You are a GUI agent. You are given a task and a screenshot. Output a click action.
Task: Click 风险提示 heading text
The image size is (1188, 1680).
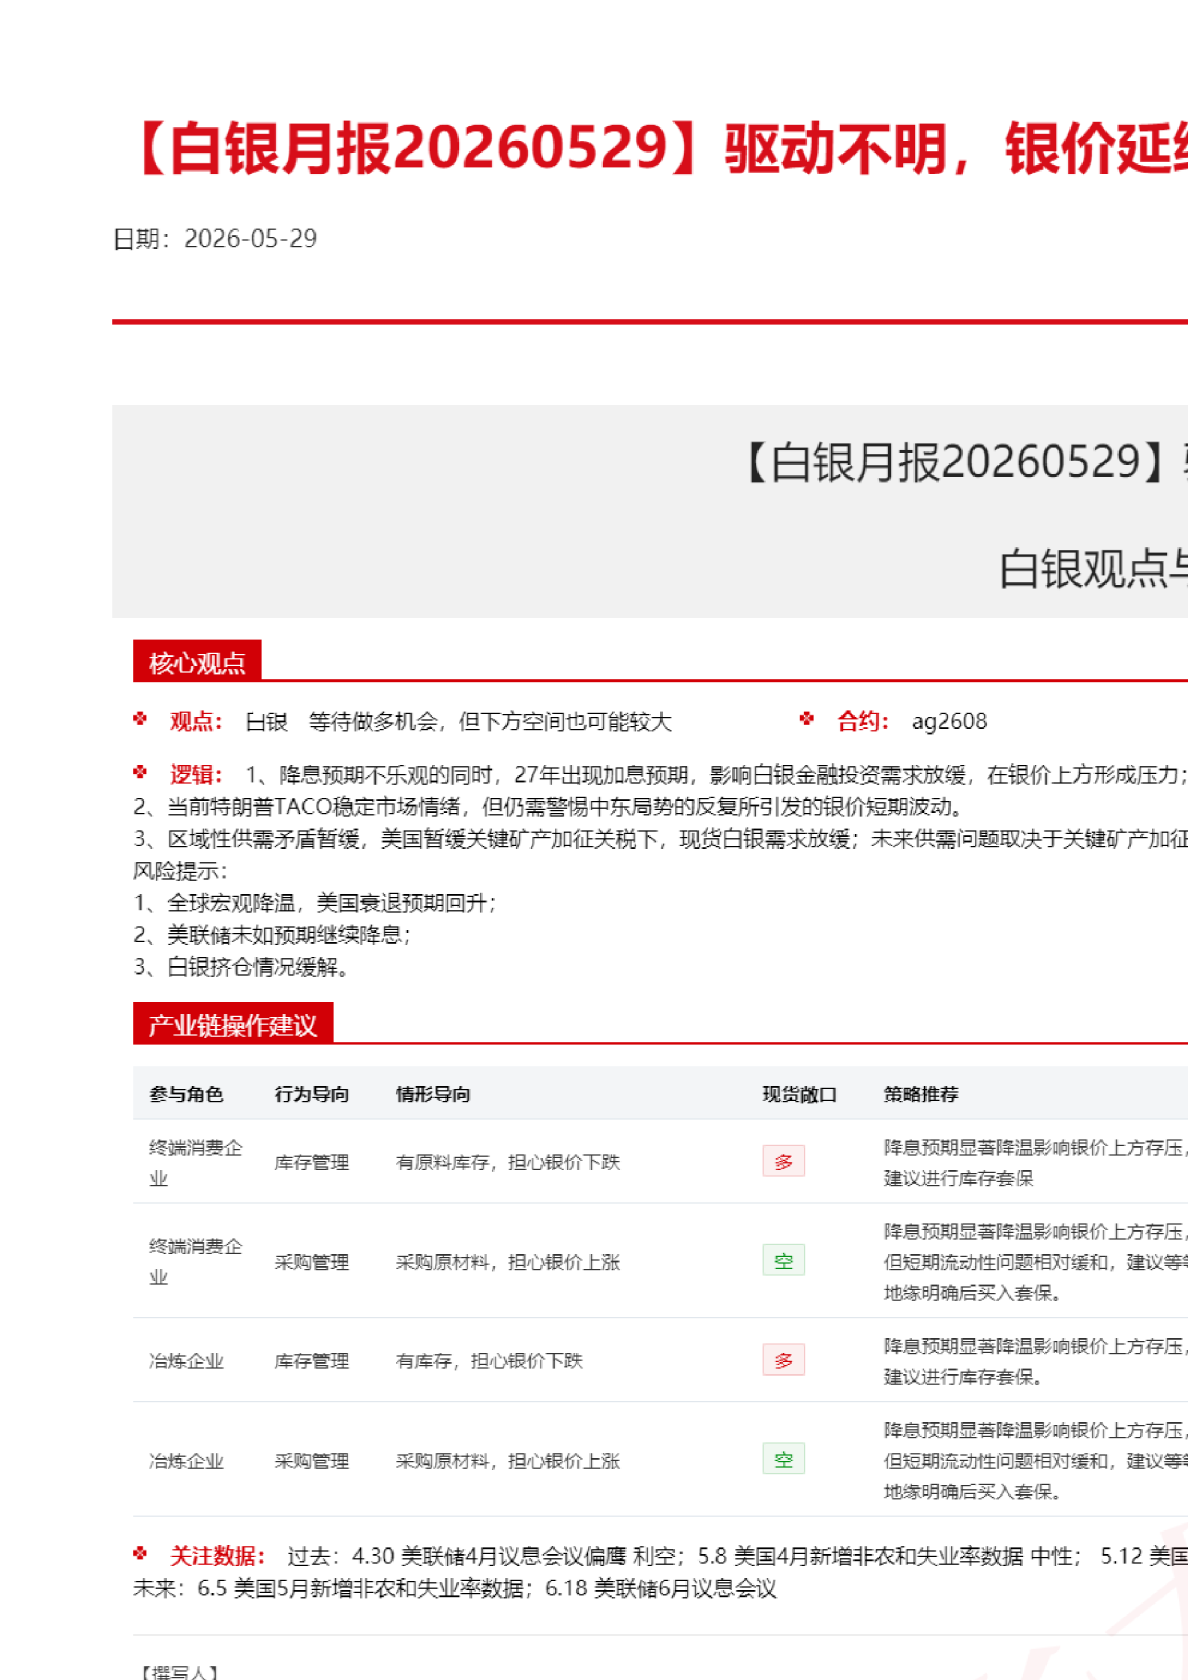coord(180,871)
